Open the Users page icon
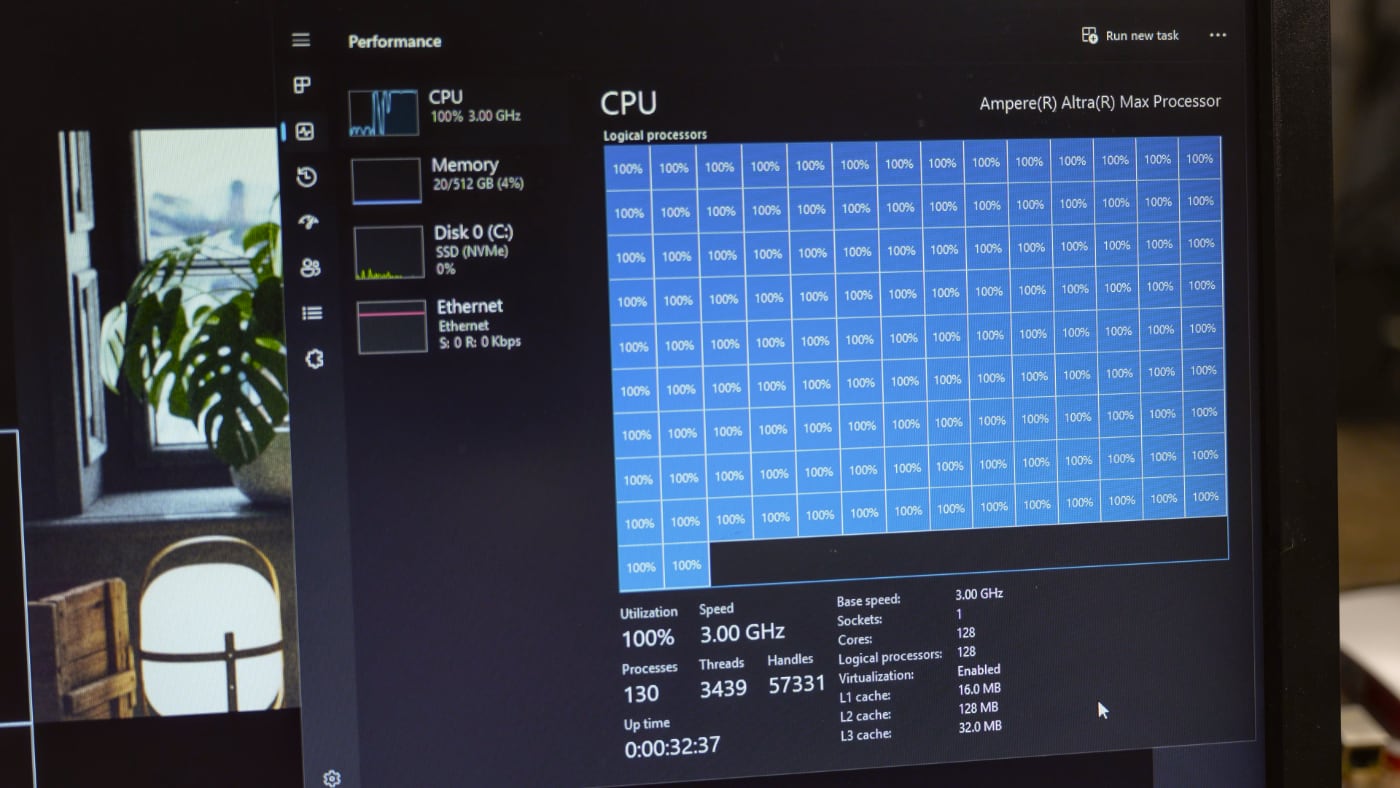 (x=310, y=267)
